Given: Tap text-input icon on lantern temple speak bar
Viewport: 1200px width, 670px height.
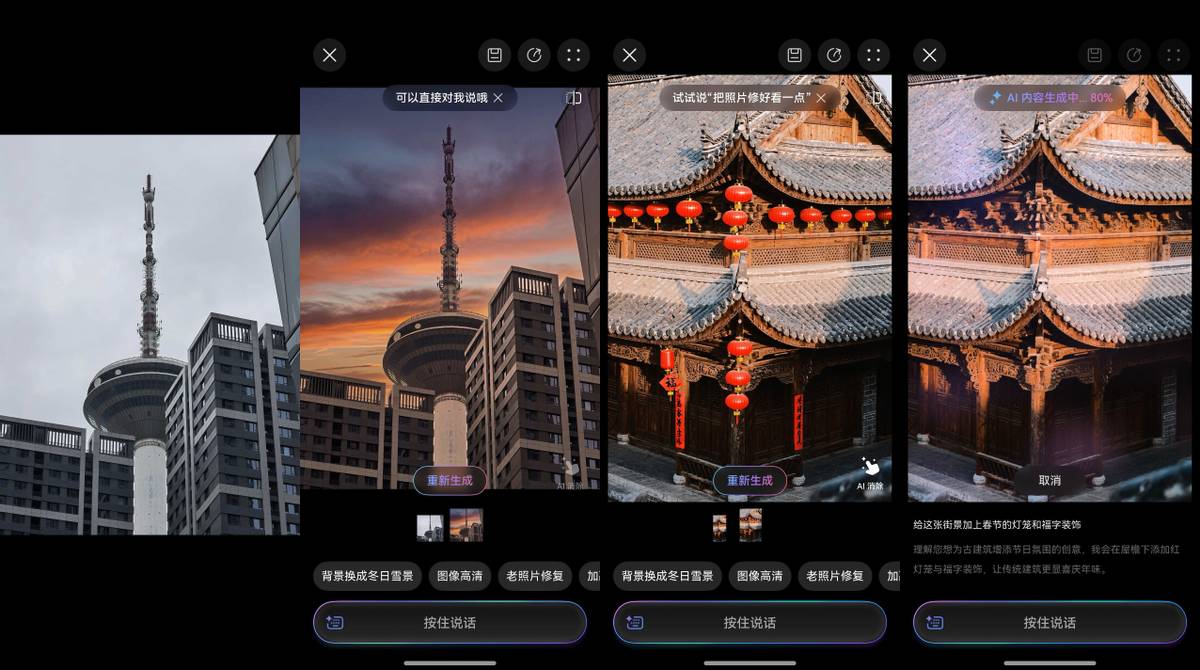Looking at the screenshot, I should [635, 622].
